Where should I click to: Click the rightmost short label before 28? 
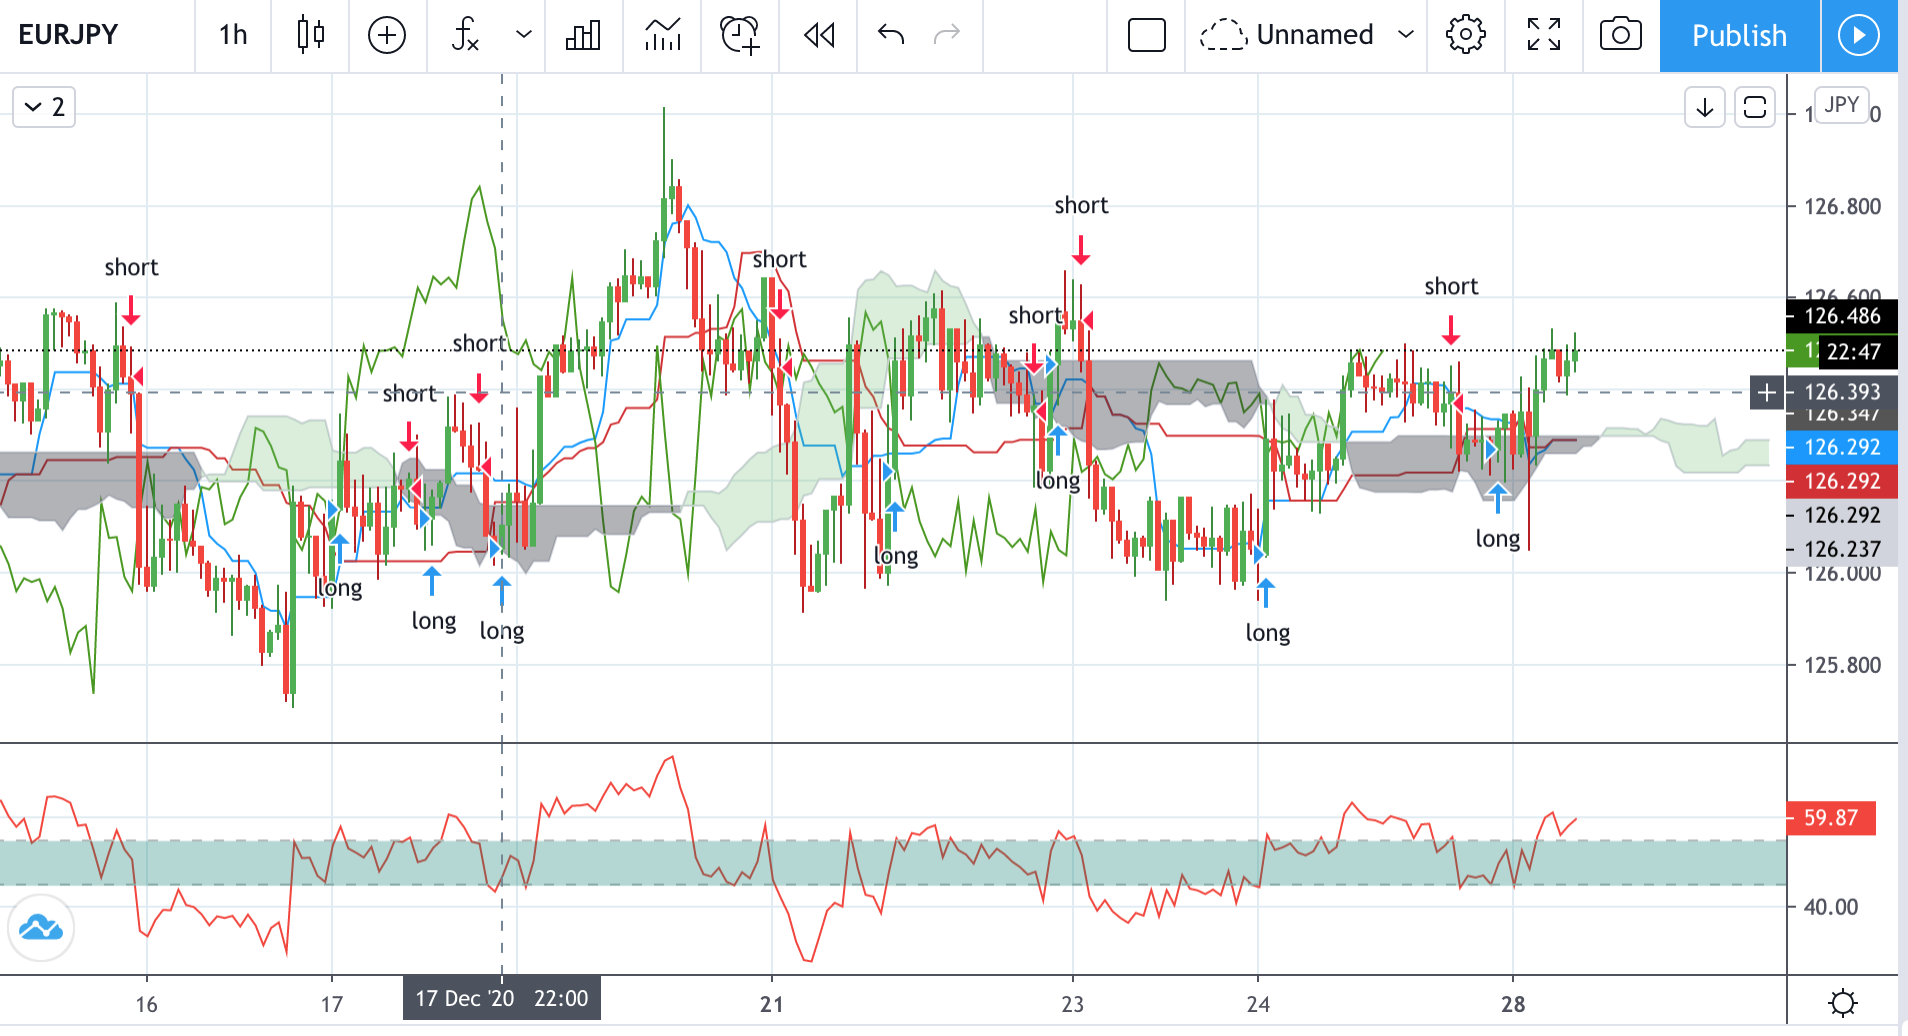click(x=1451, y=286)
